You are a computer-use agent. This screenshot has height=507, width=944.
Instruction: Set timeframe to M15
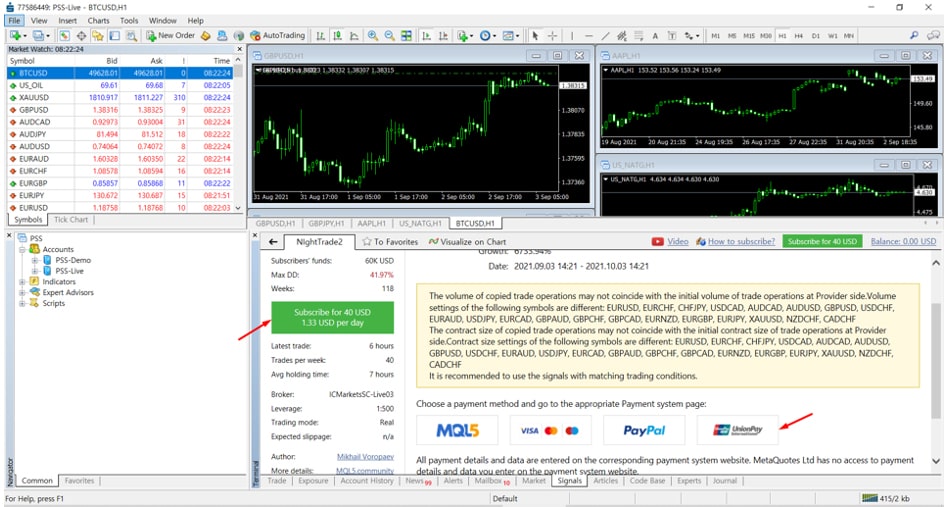click(749, 36)
